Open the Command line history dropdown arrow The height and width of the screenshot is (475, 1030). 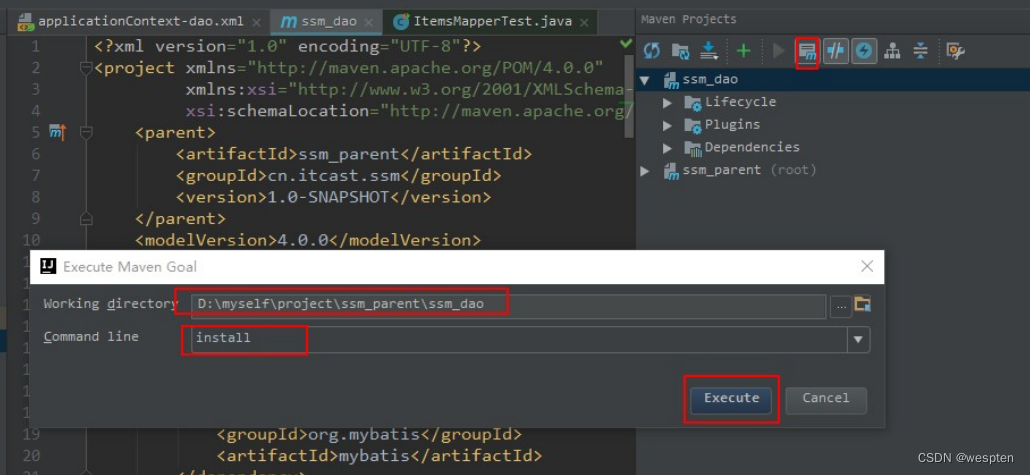coord(857,340)
